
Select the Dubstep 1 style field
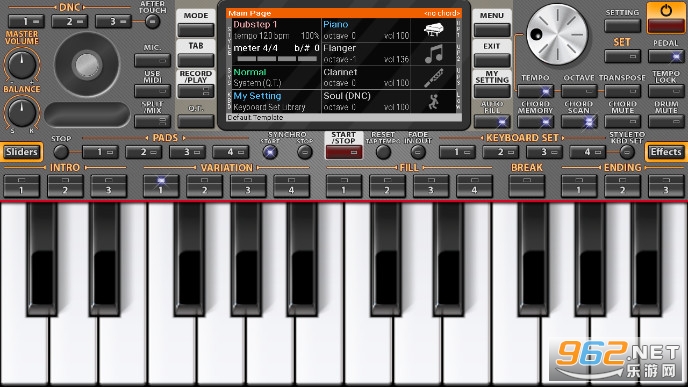(x=276, y=30)
